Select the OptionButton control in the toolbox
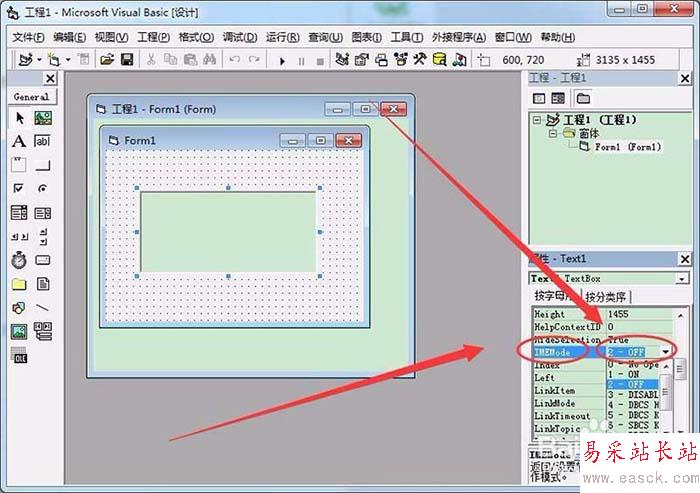 point(42,188)
